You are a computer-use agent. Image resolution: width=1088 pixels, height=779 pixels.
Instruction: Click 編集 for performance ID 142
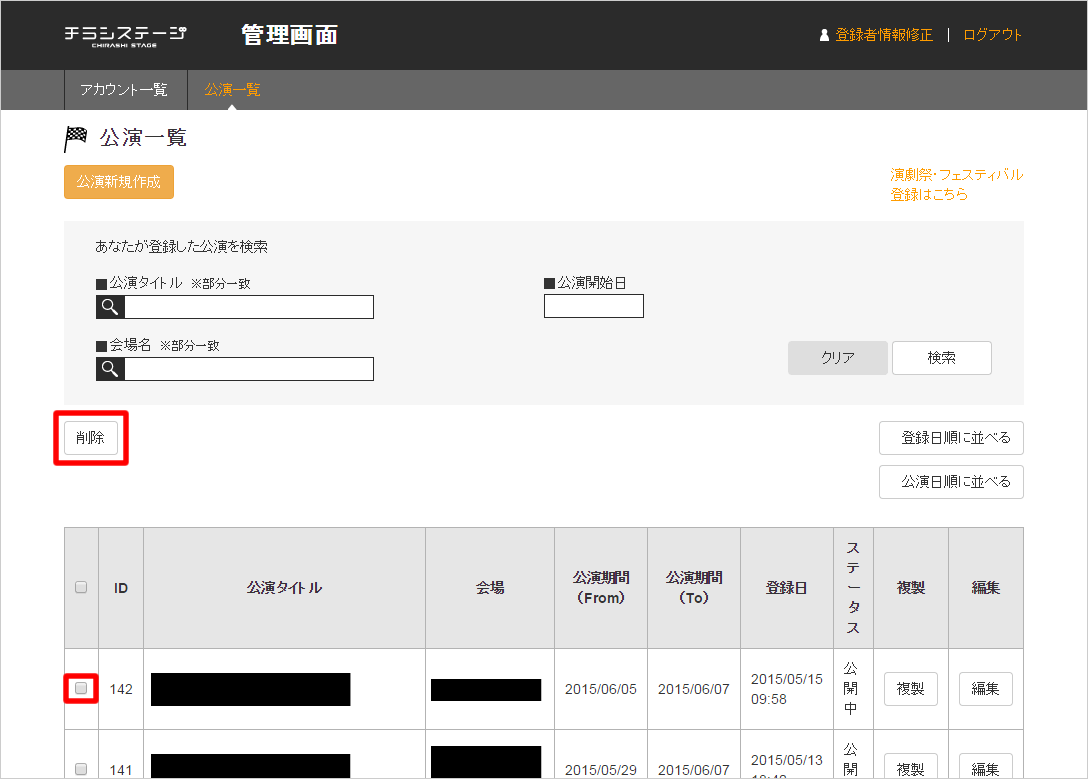(x=985, y=689)
